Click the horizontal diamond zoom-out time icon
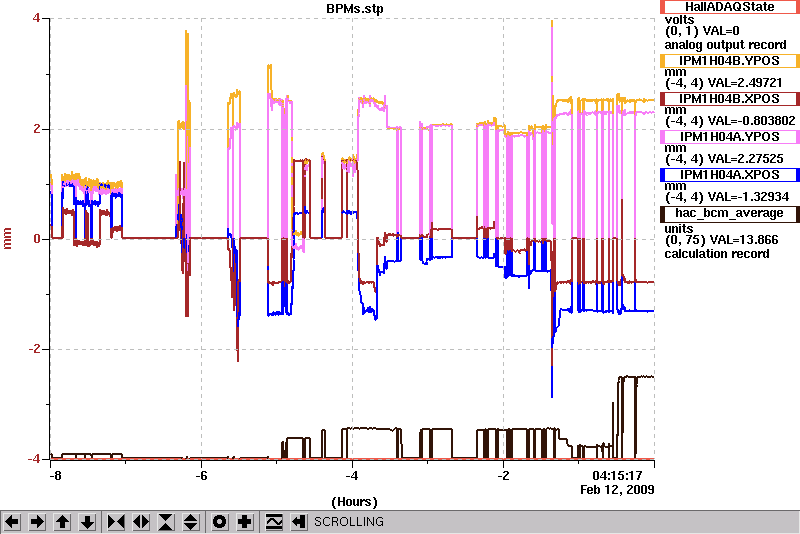 pyautogui.click(x=141, y=522)
